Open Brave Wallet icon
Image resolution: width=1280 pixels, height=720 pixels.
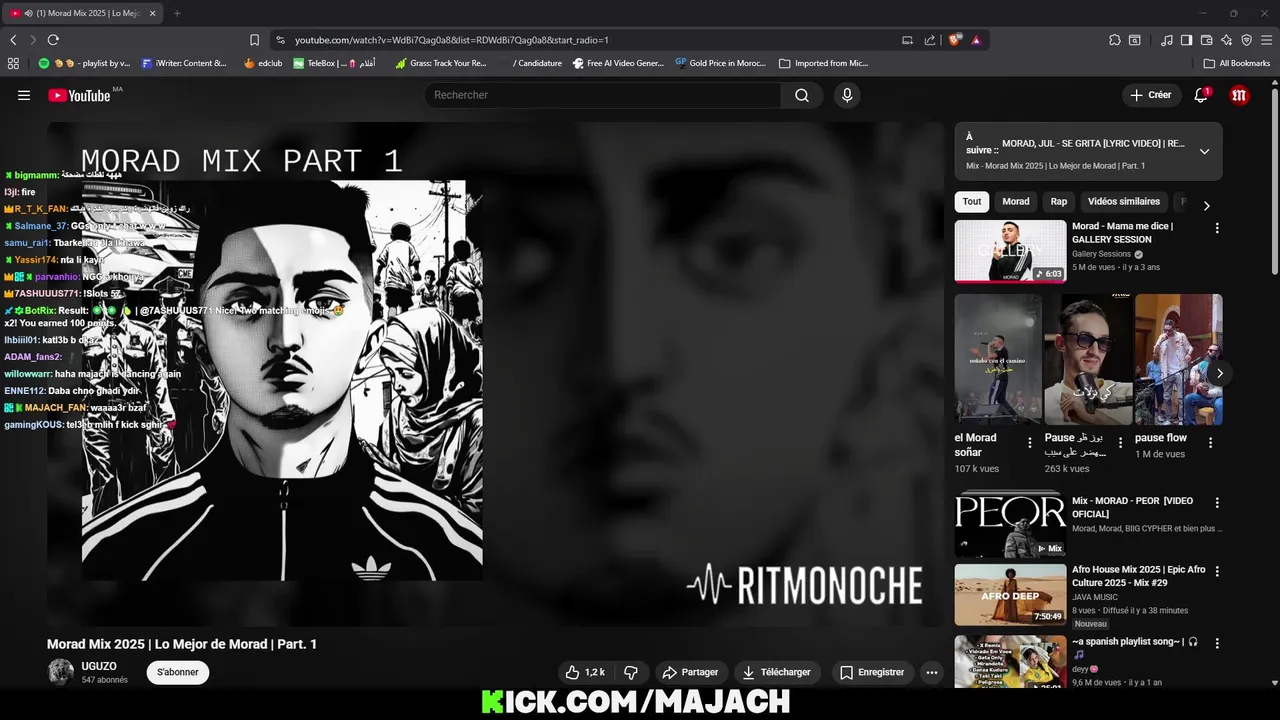pyautogui.click(x=1207, y=40)
